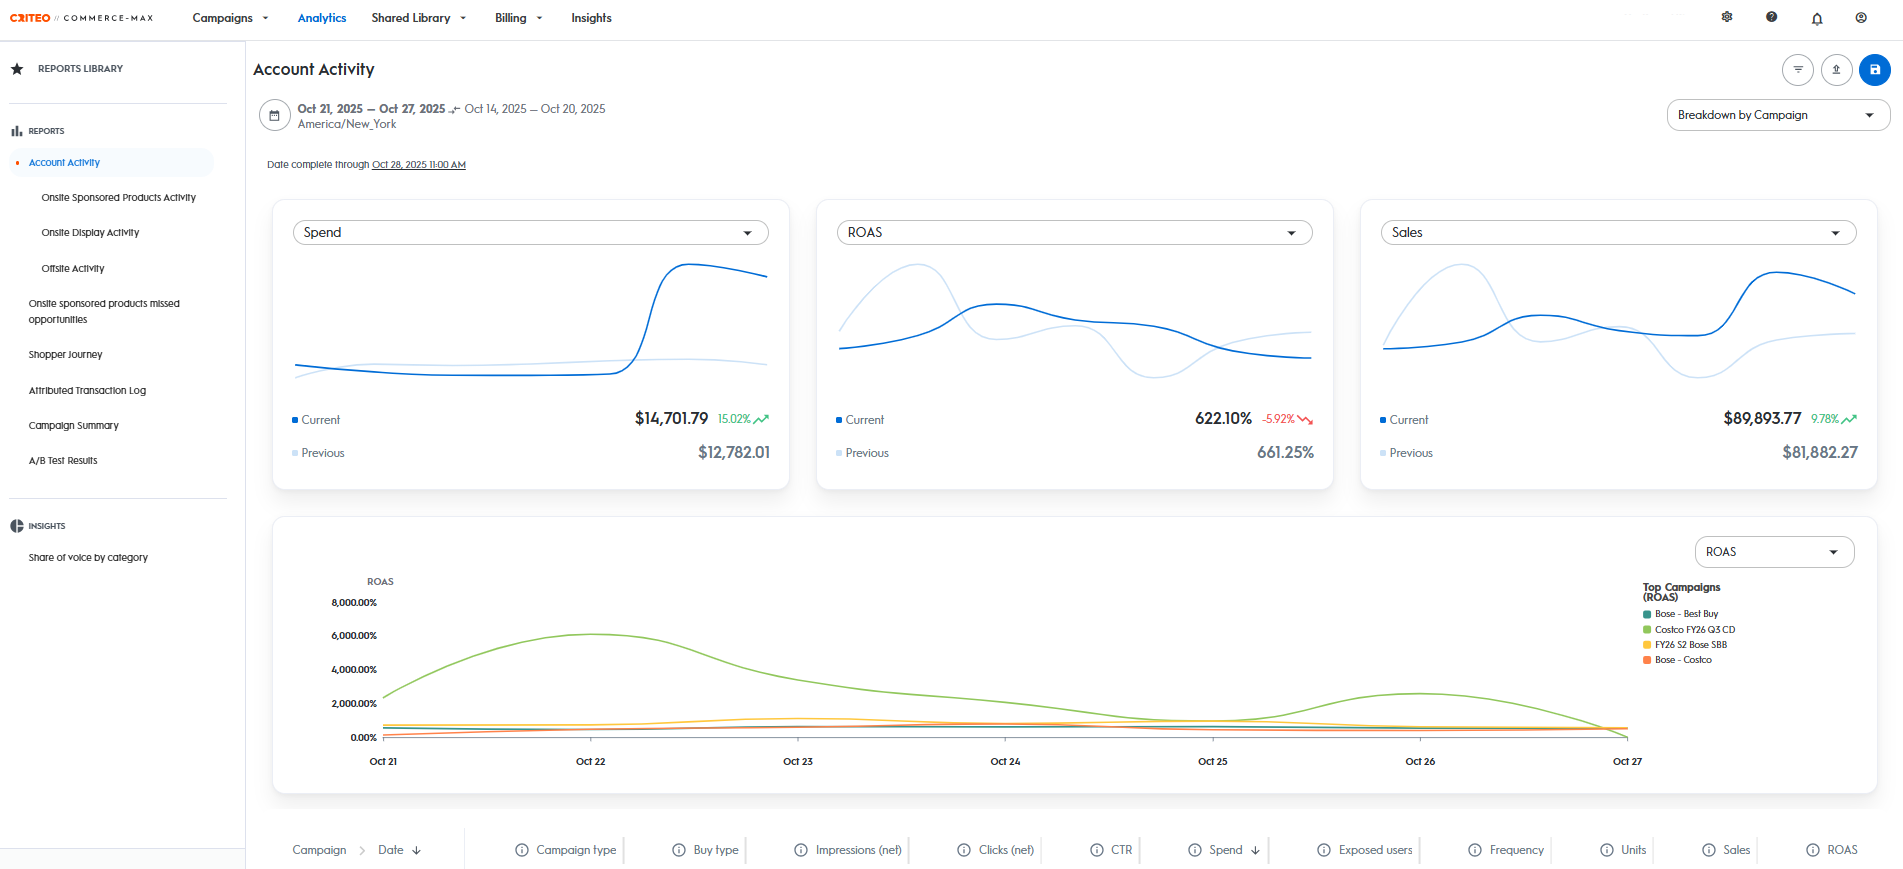
Task: Go to the Insights tab
Action: coord(591,18)
